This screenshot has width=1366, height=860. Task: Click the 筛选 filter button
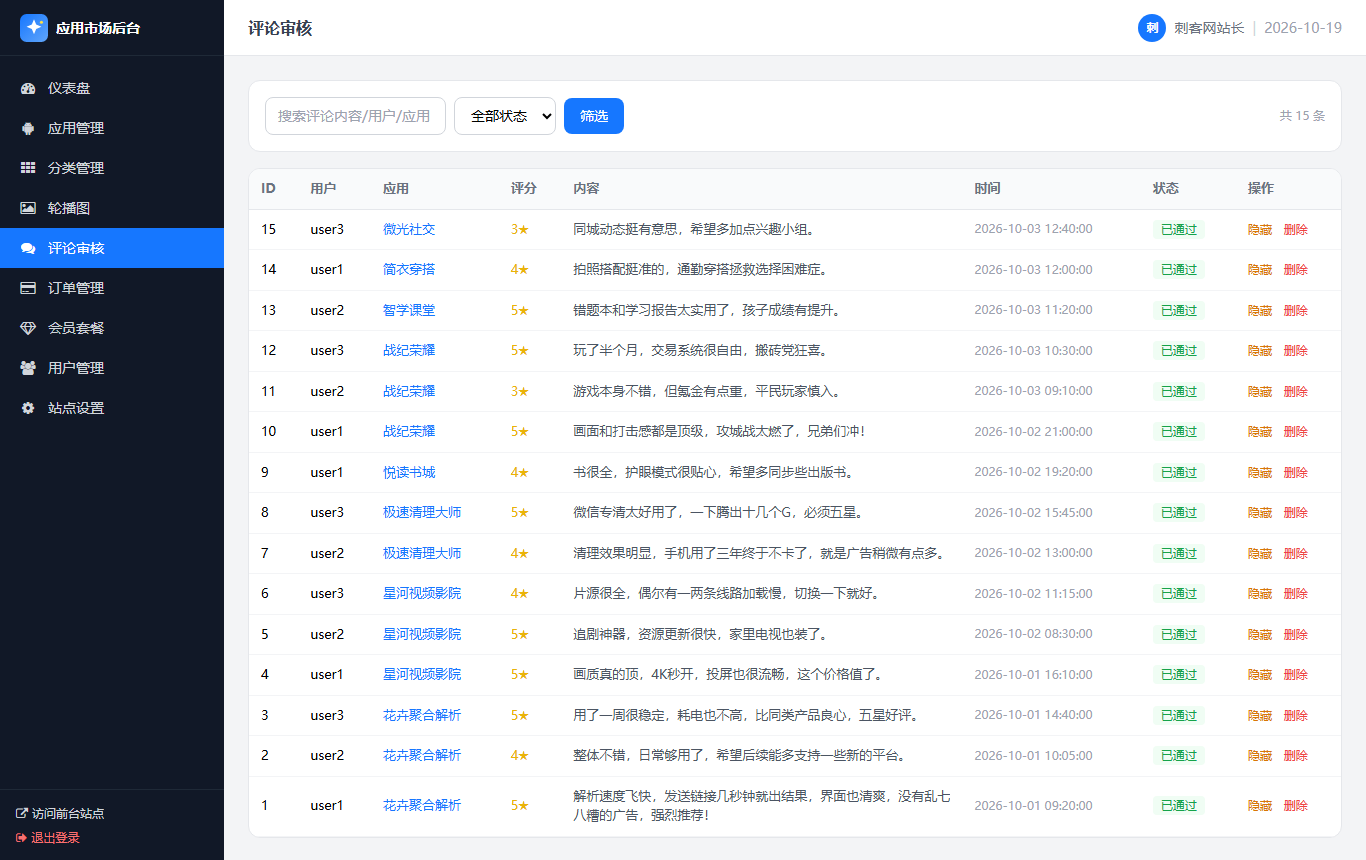[x=594, y=116]
